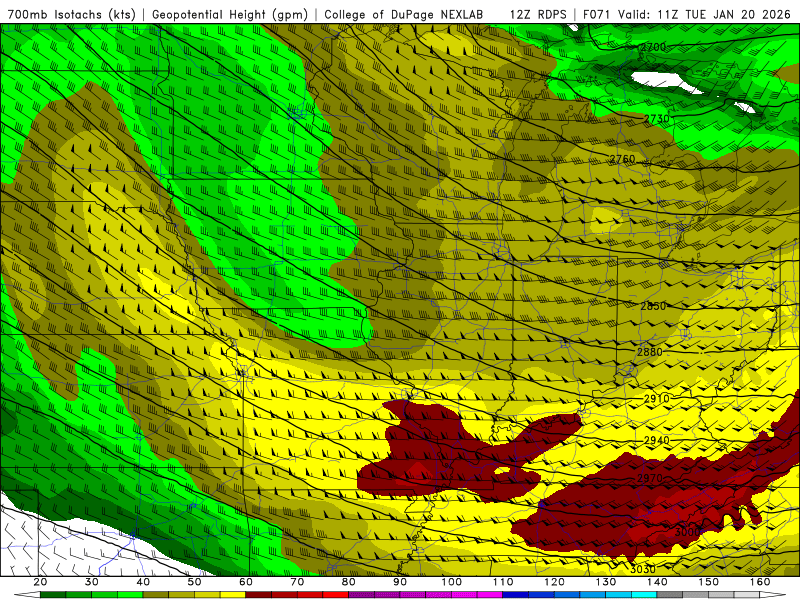Click the 3000 height contour label
Viewport: 800px width, 600px height.
(x=687, y=532)
